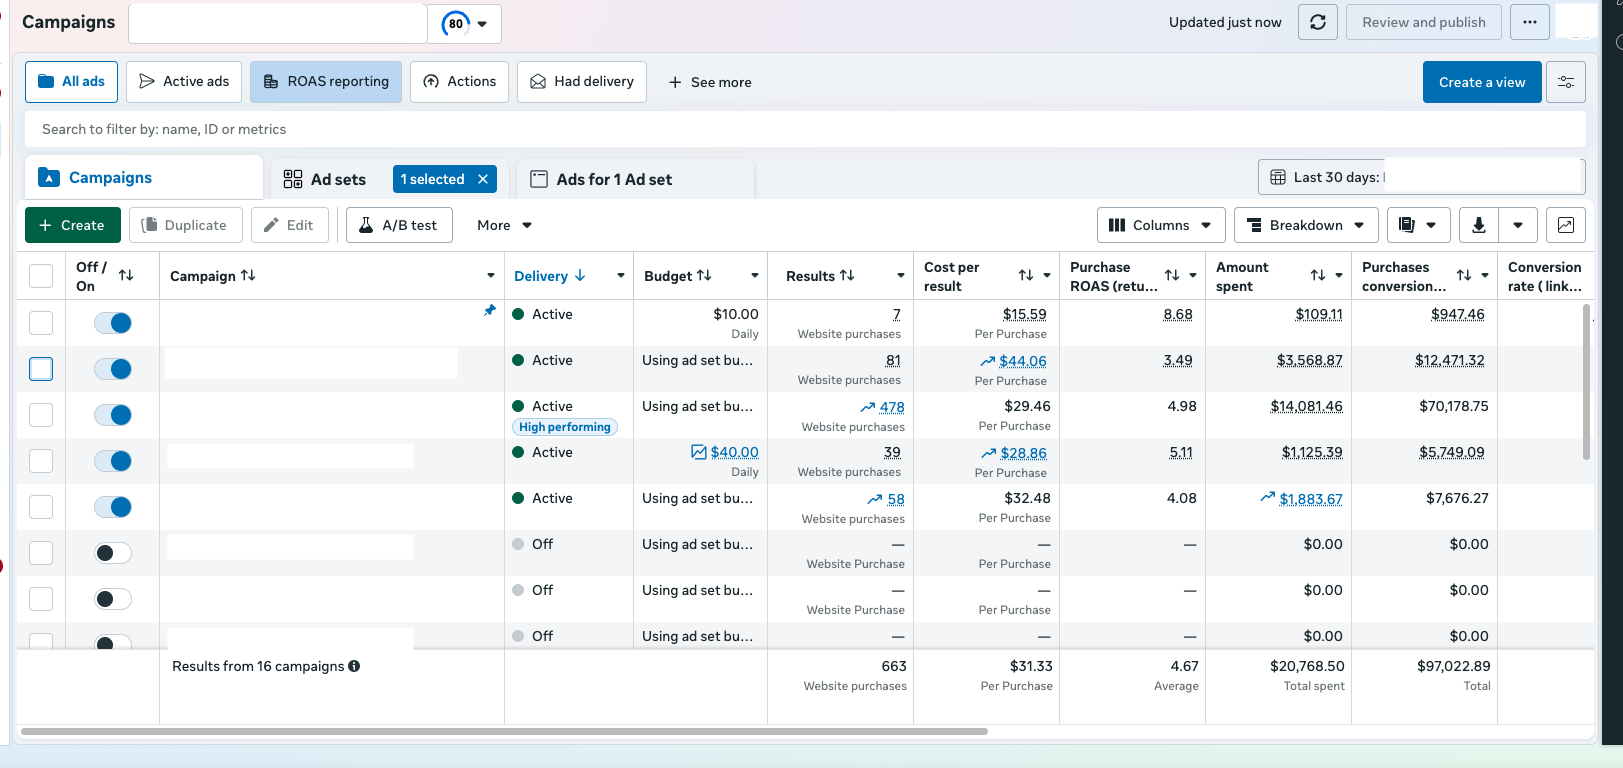Click the Duplicate button

(185, 225)
